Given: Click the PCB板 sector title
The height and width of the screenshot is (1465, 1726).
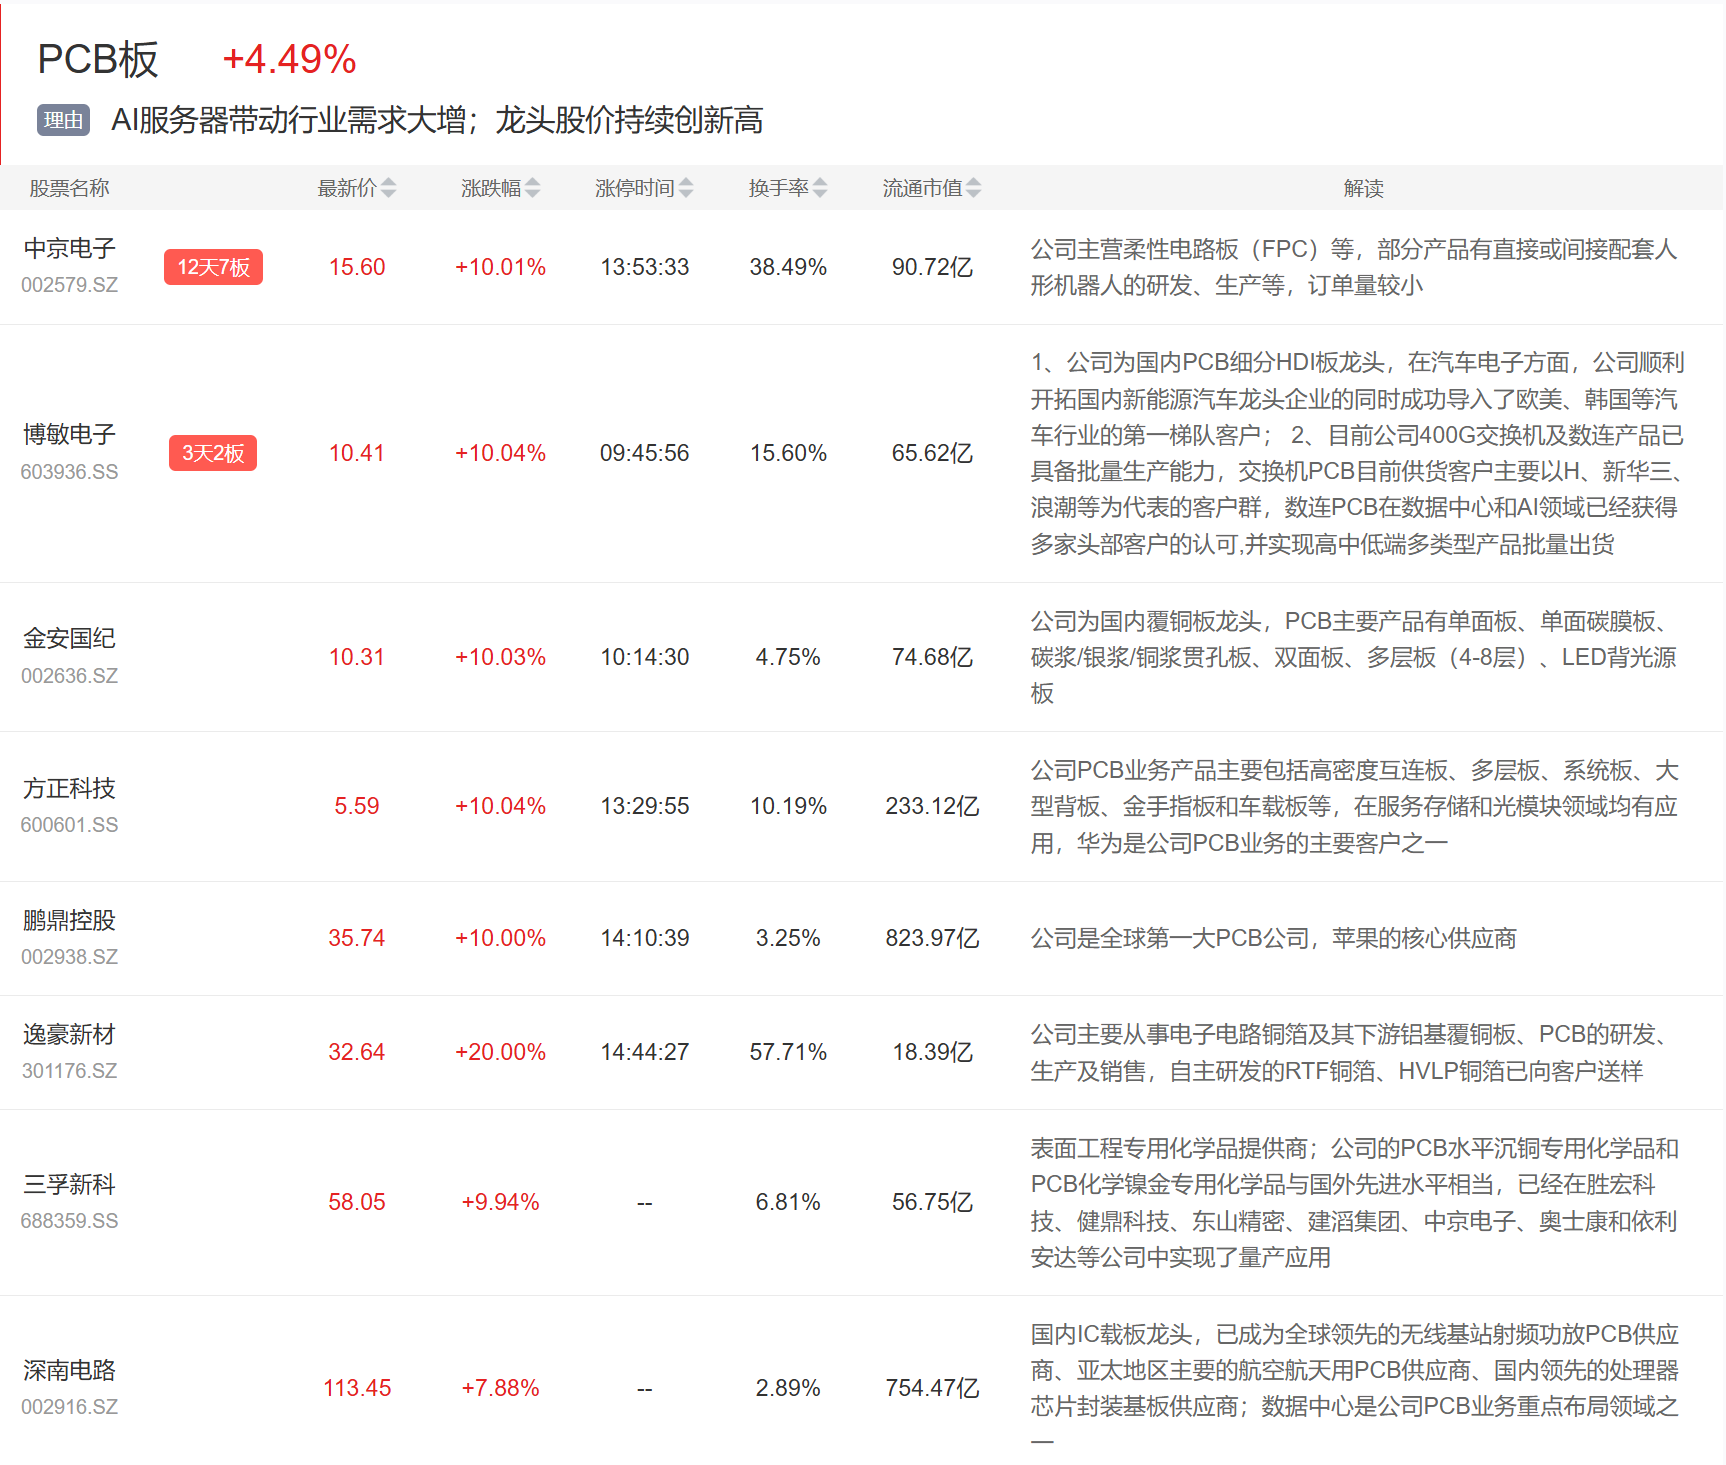Looking at the screenshot, I should click(x=98, y=60).
